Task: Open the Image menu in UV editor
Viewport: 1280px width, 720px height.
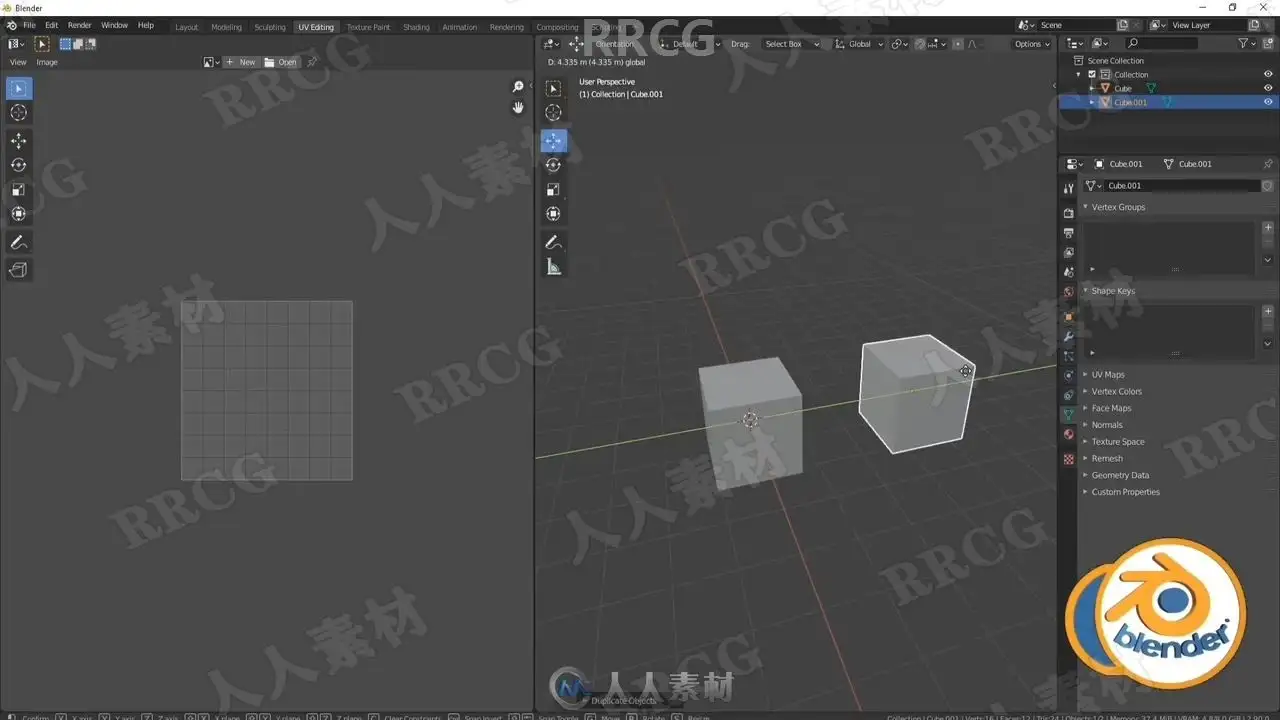Action: (47, 62)
